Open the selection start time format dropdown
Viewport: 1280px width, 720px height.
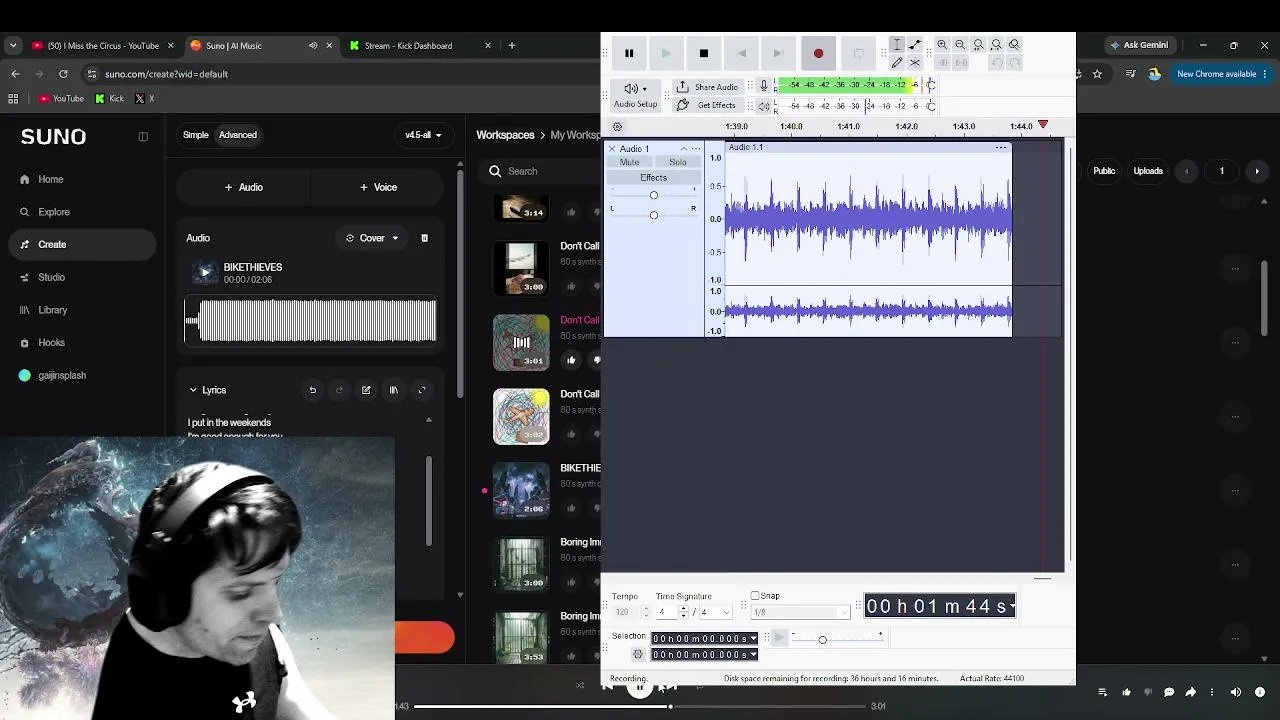click(x=752, y=639)
